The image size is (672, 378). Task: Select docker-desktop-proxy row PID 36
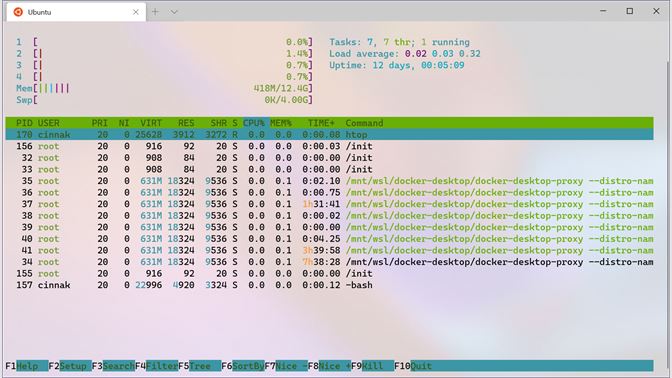pyautogui.click(x=330, y=192)
